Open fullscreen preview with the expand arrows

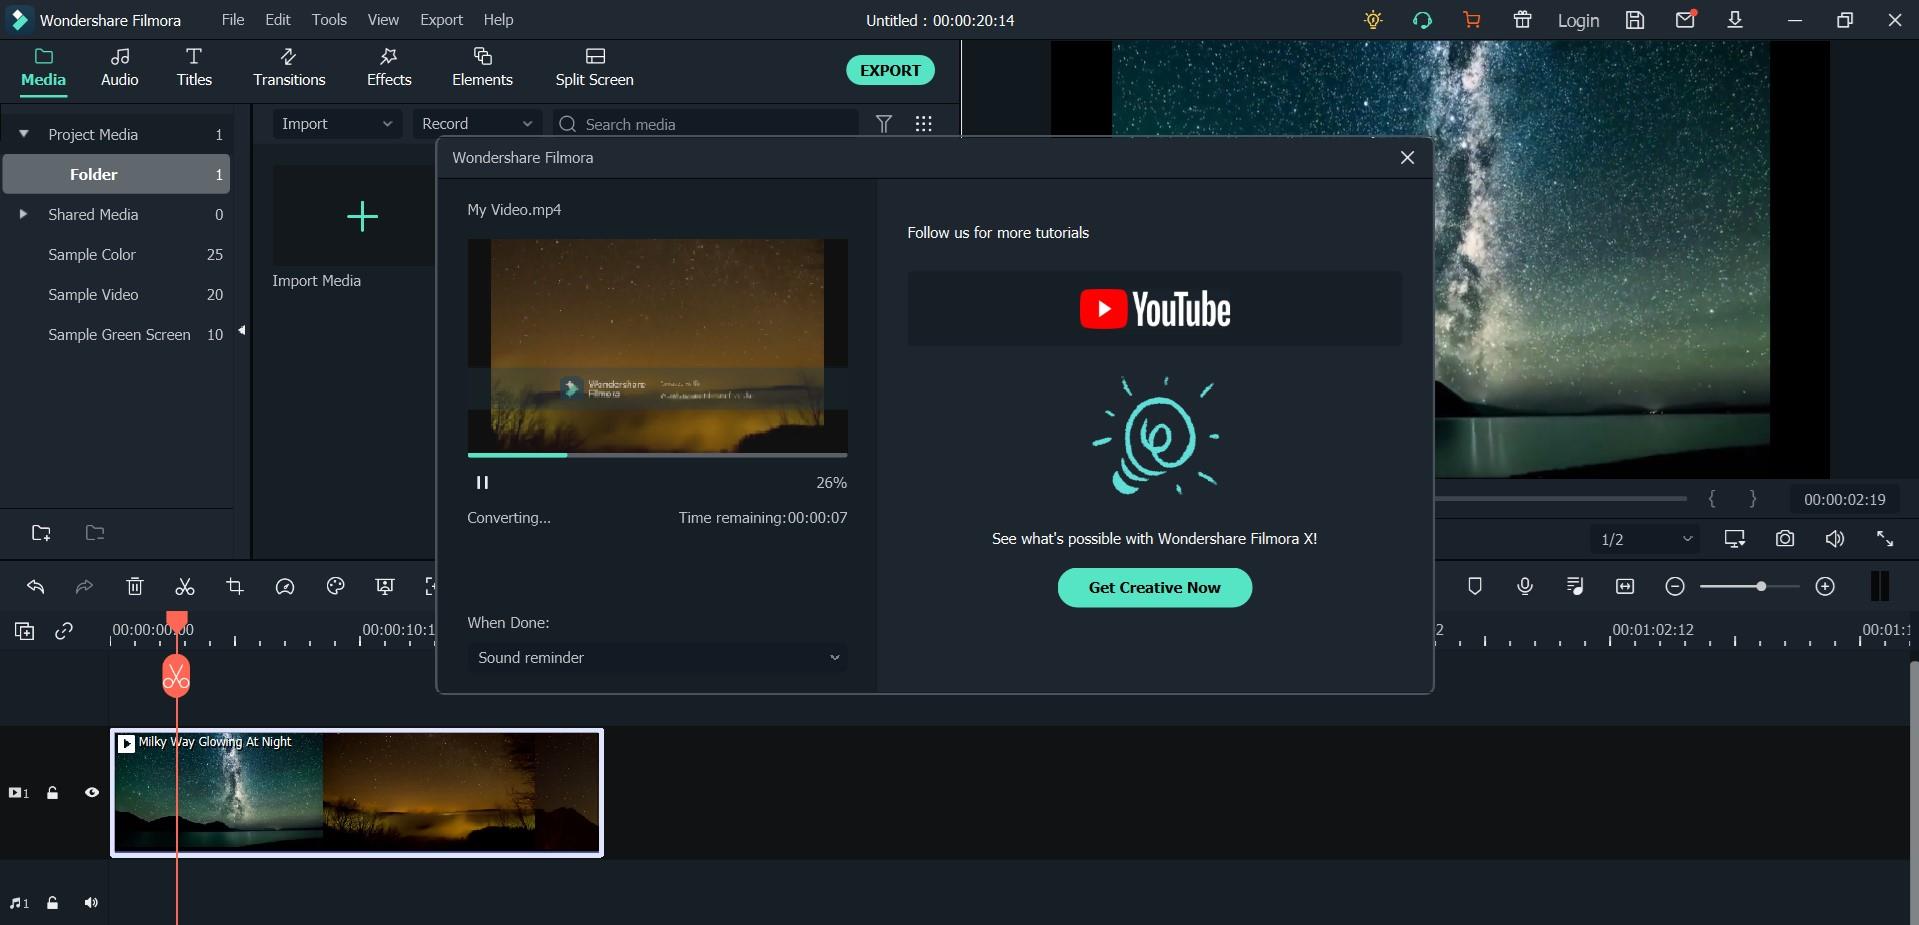1885,539
